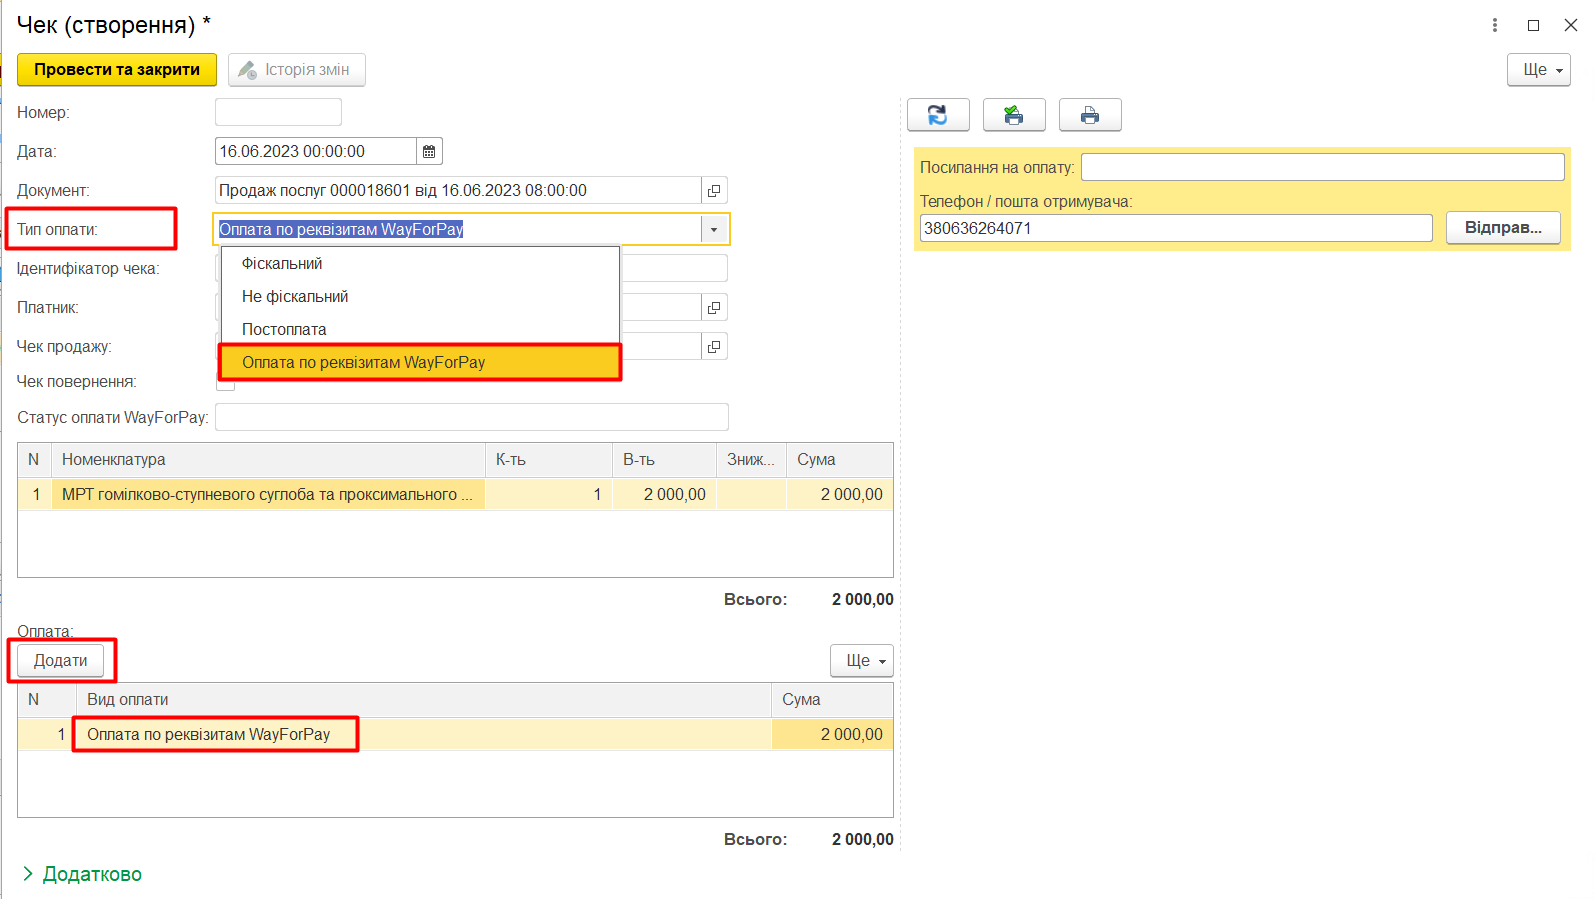Click the Посилання на оплату input field
The image size is (1596, 899).
pyautogui.click(x=1321, y=167)
